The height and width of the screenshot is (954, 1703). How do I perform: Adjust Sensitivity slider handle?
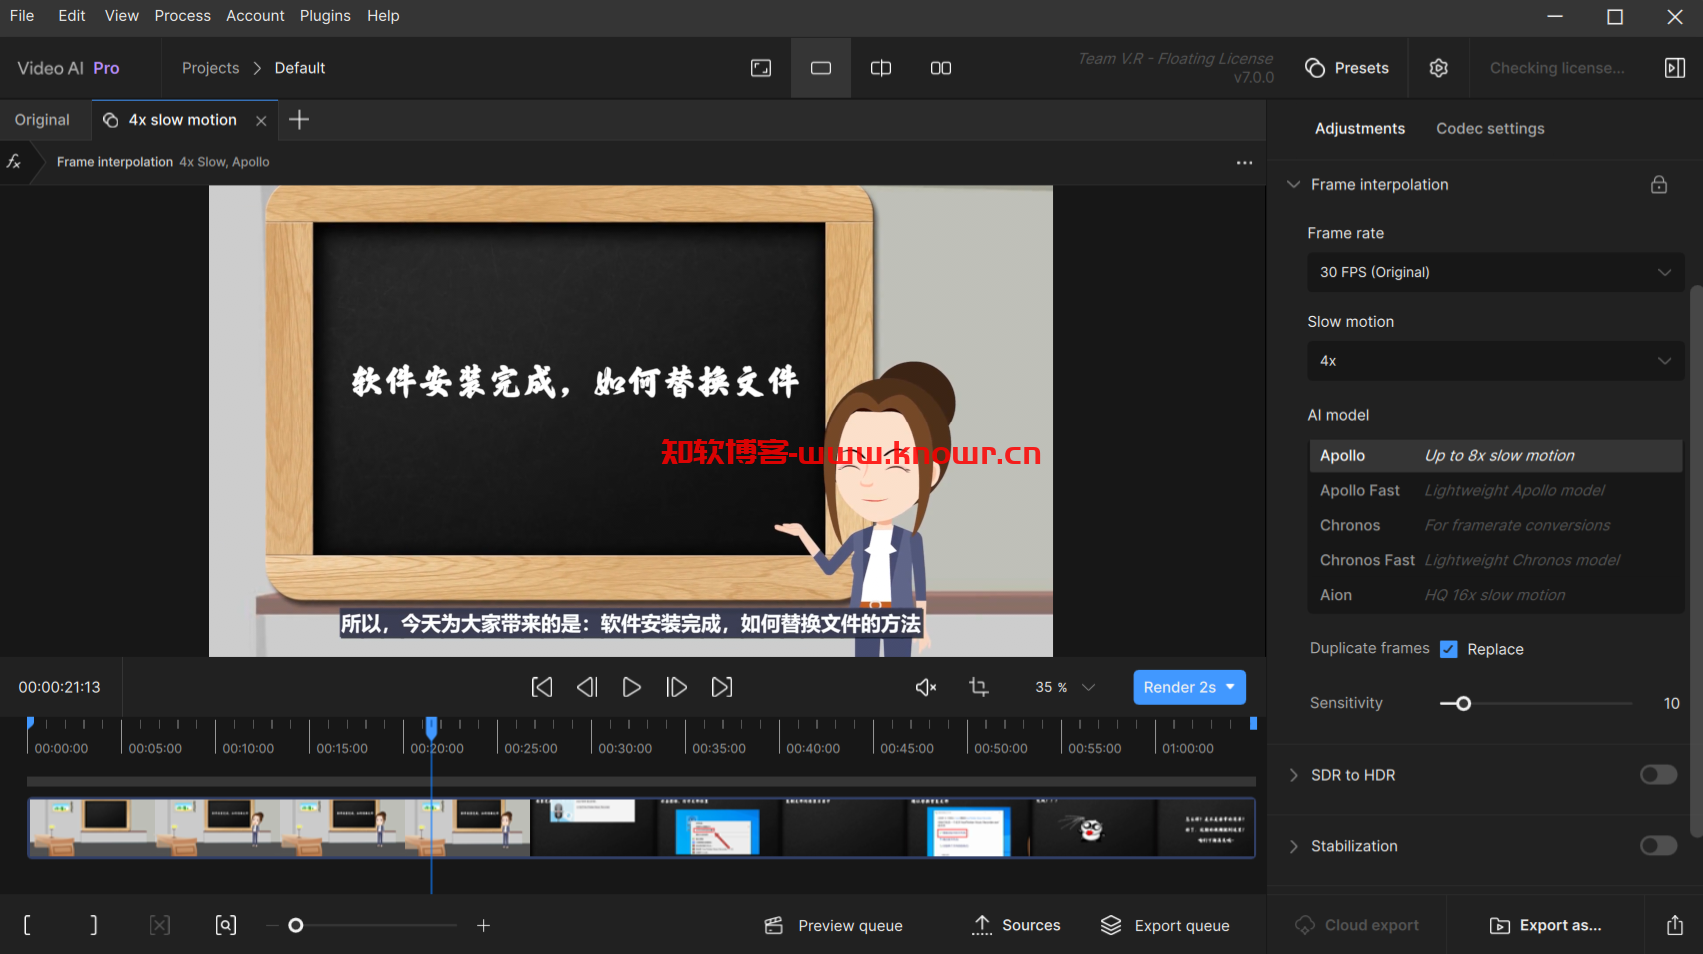[1463, 704]
